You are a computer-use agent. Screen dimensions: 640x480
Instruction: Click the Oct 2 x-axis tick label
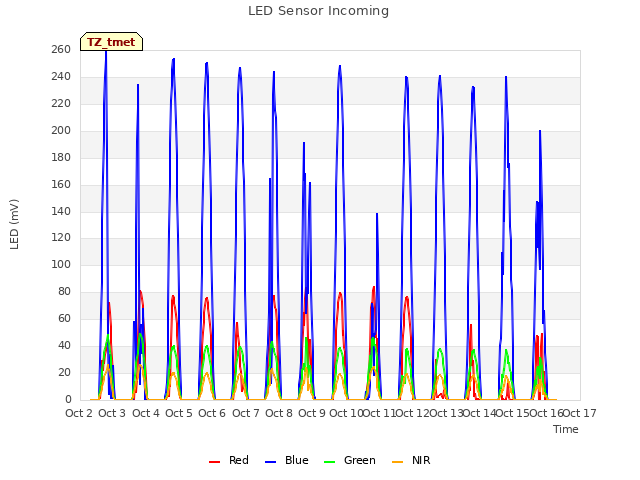pyautogui.click(x=79, y=413)
